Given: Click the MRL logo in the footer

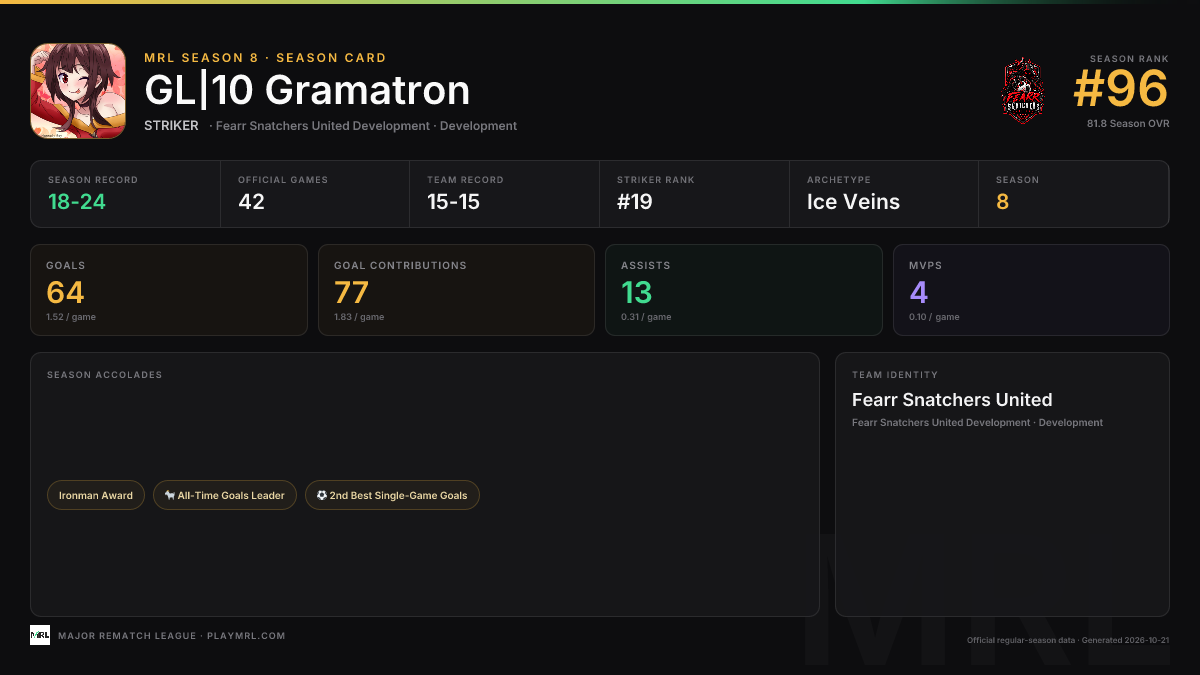Looking at the screenshot, I should pyautogui.click(x=40, y=635).
